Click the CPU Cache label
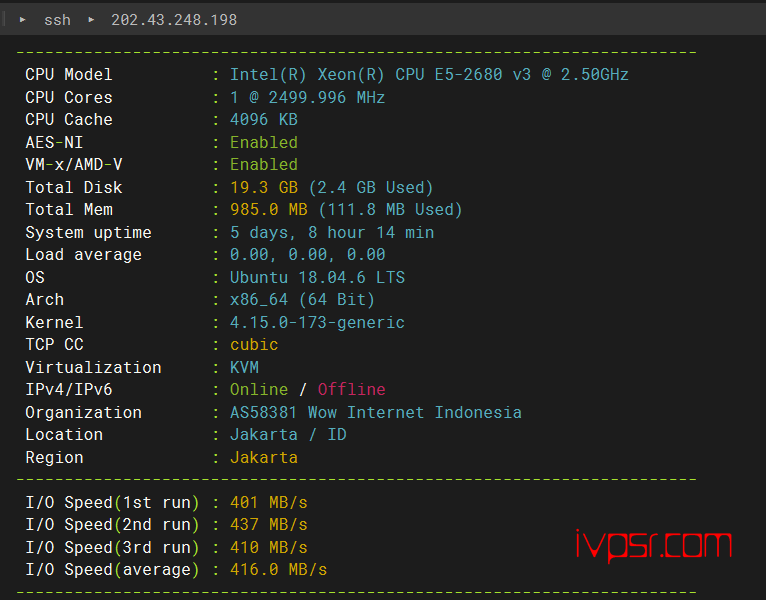The height and width of the screenshot is (600, 766). pos(69,120)
